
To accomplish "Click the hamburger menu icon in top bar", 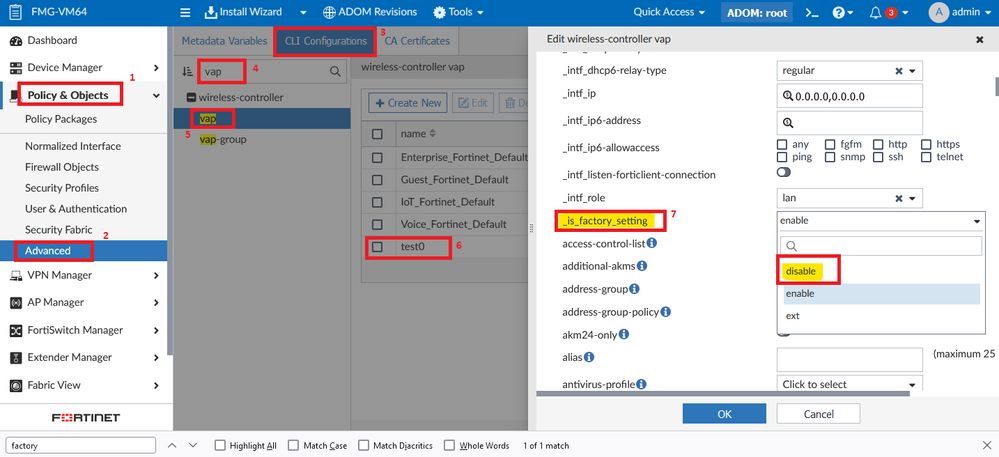I will [x=185, y=13].
